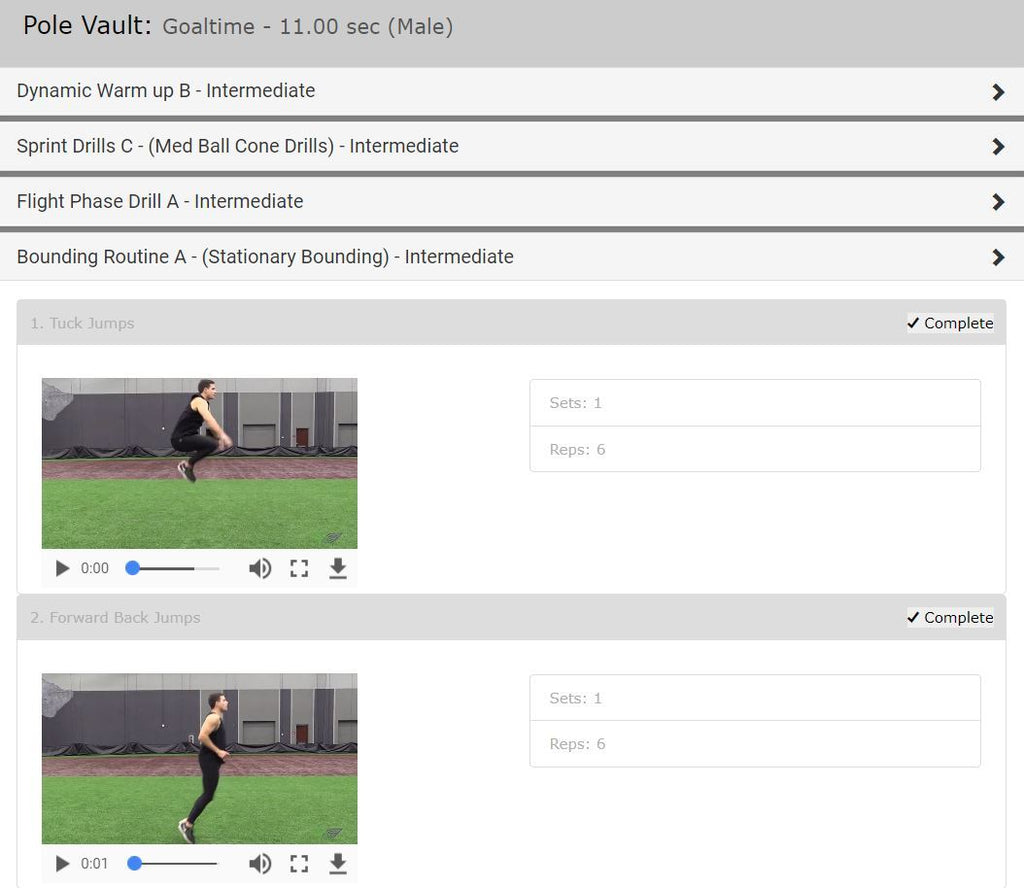Viewport: 1024px width, 888px height.
Task: Toggle Complete check for Forward Back Jumps
Action: point(950,618)
